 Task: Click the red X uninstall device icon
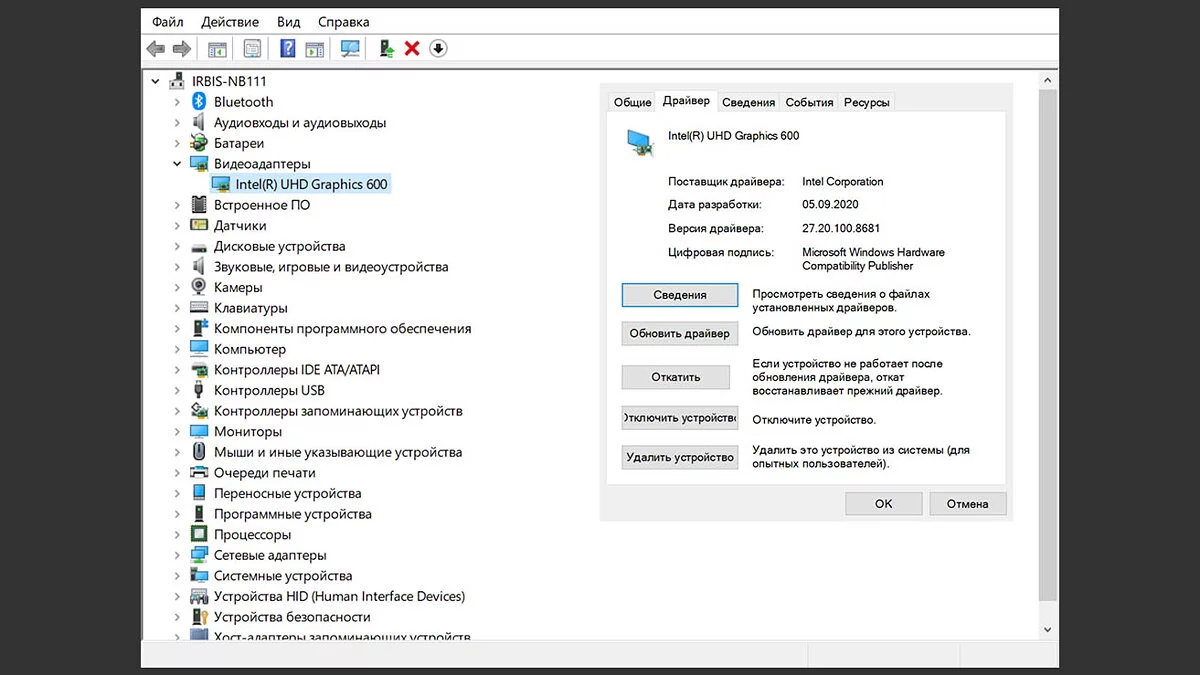412,49
